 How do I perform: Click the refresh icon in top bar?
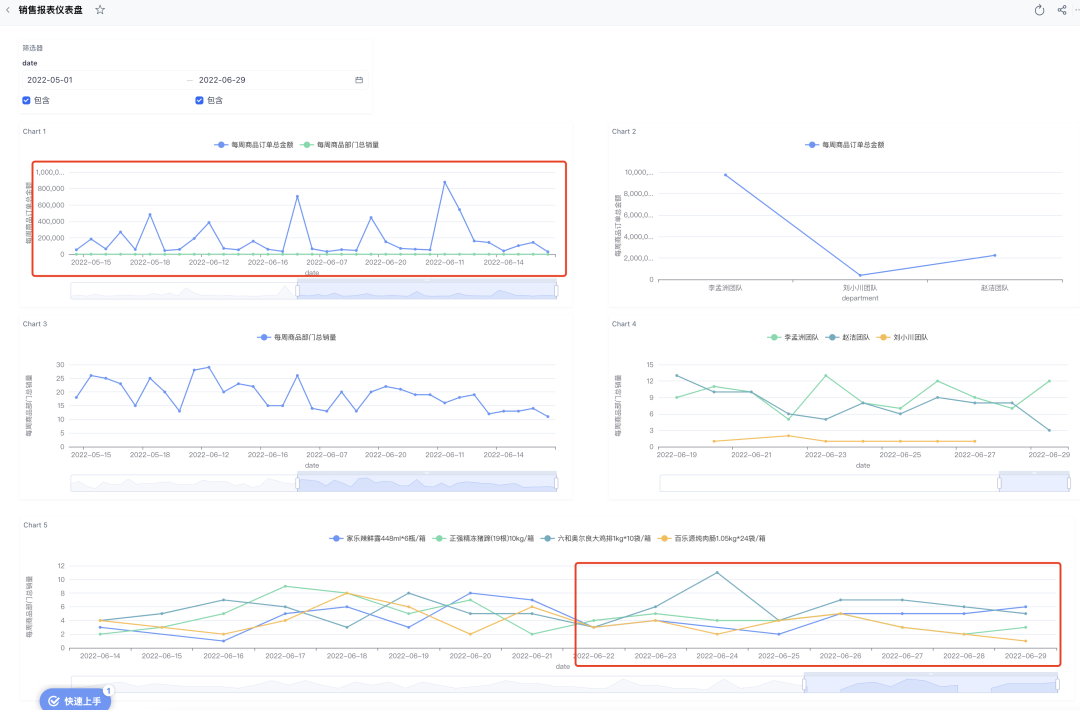coord(1039,10)
